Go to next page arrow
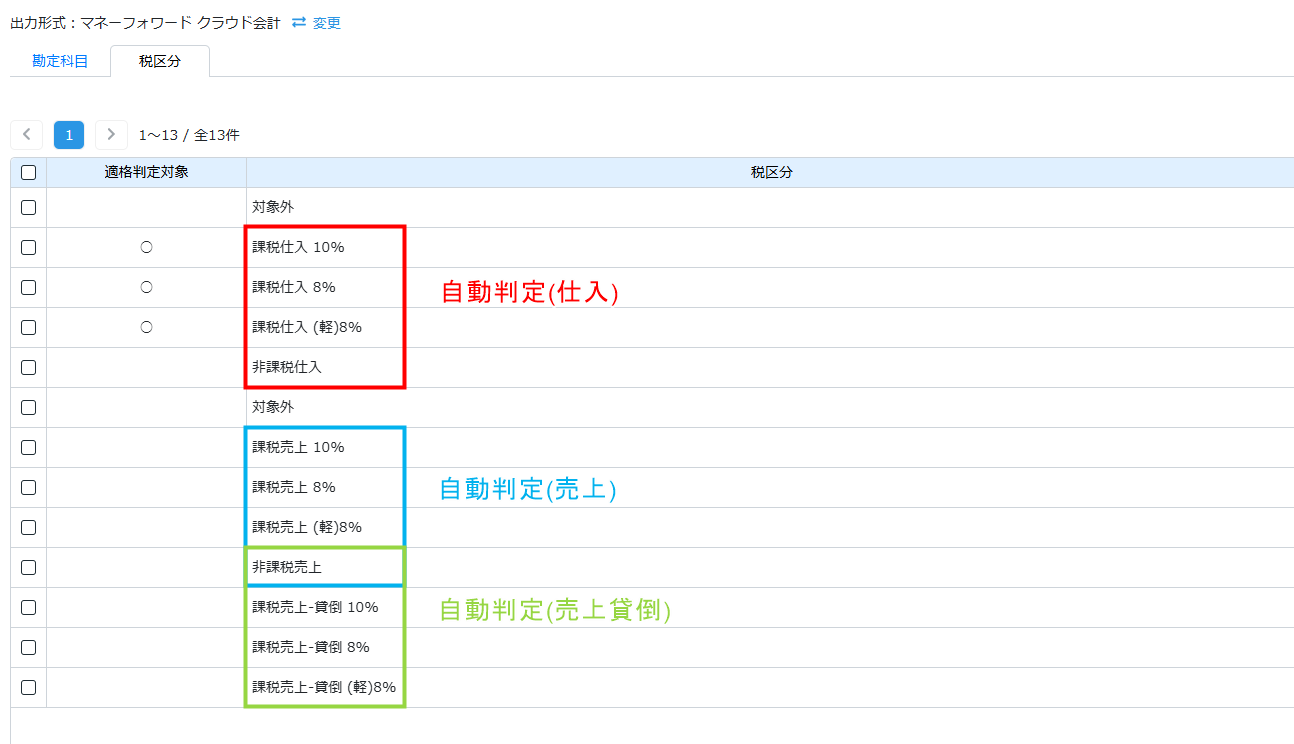1294x744 pixels. [x=111, y=135]
